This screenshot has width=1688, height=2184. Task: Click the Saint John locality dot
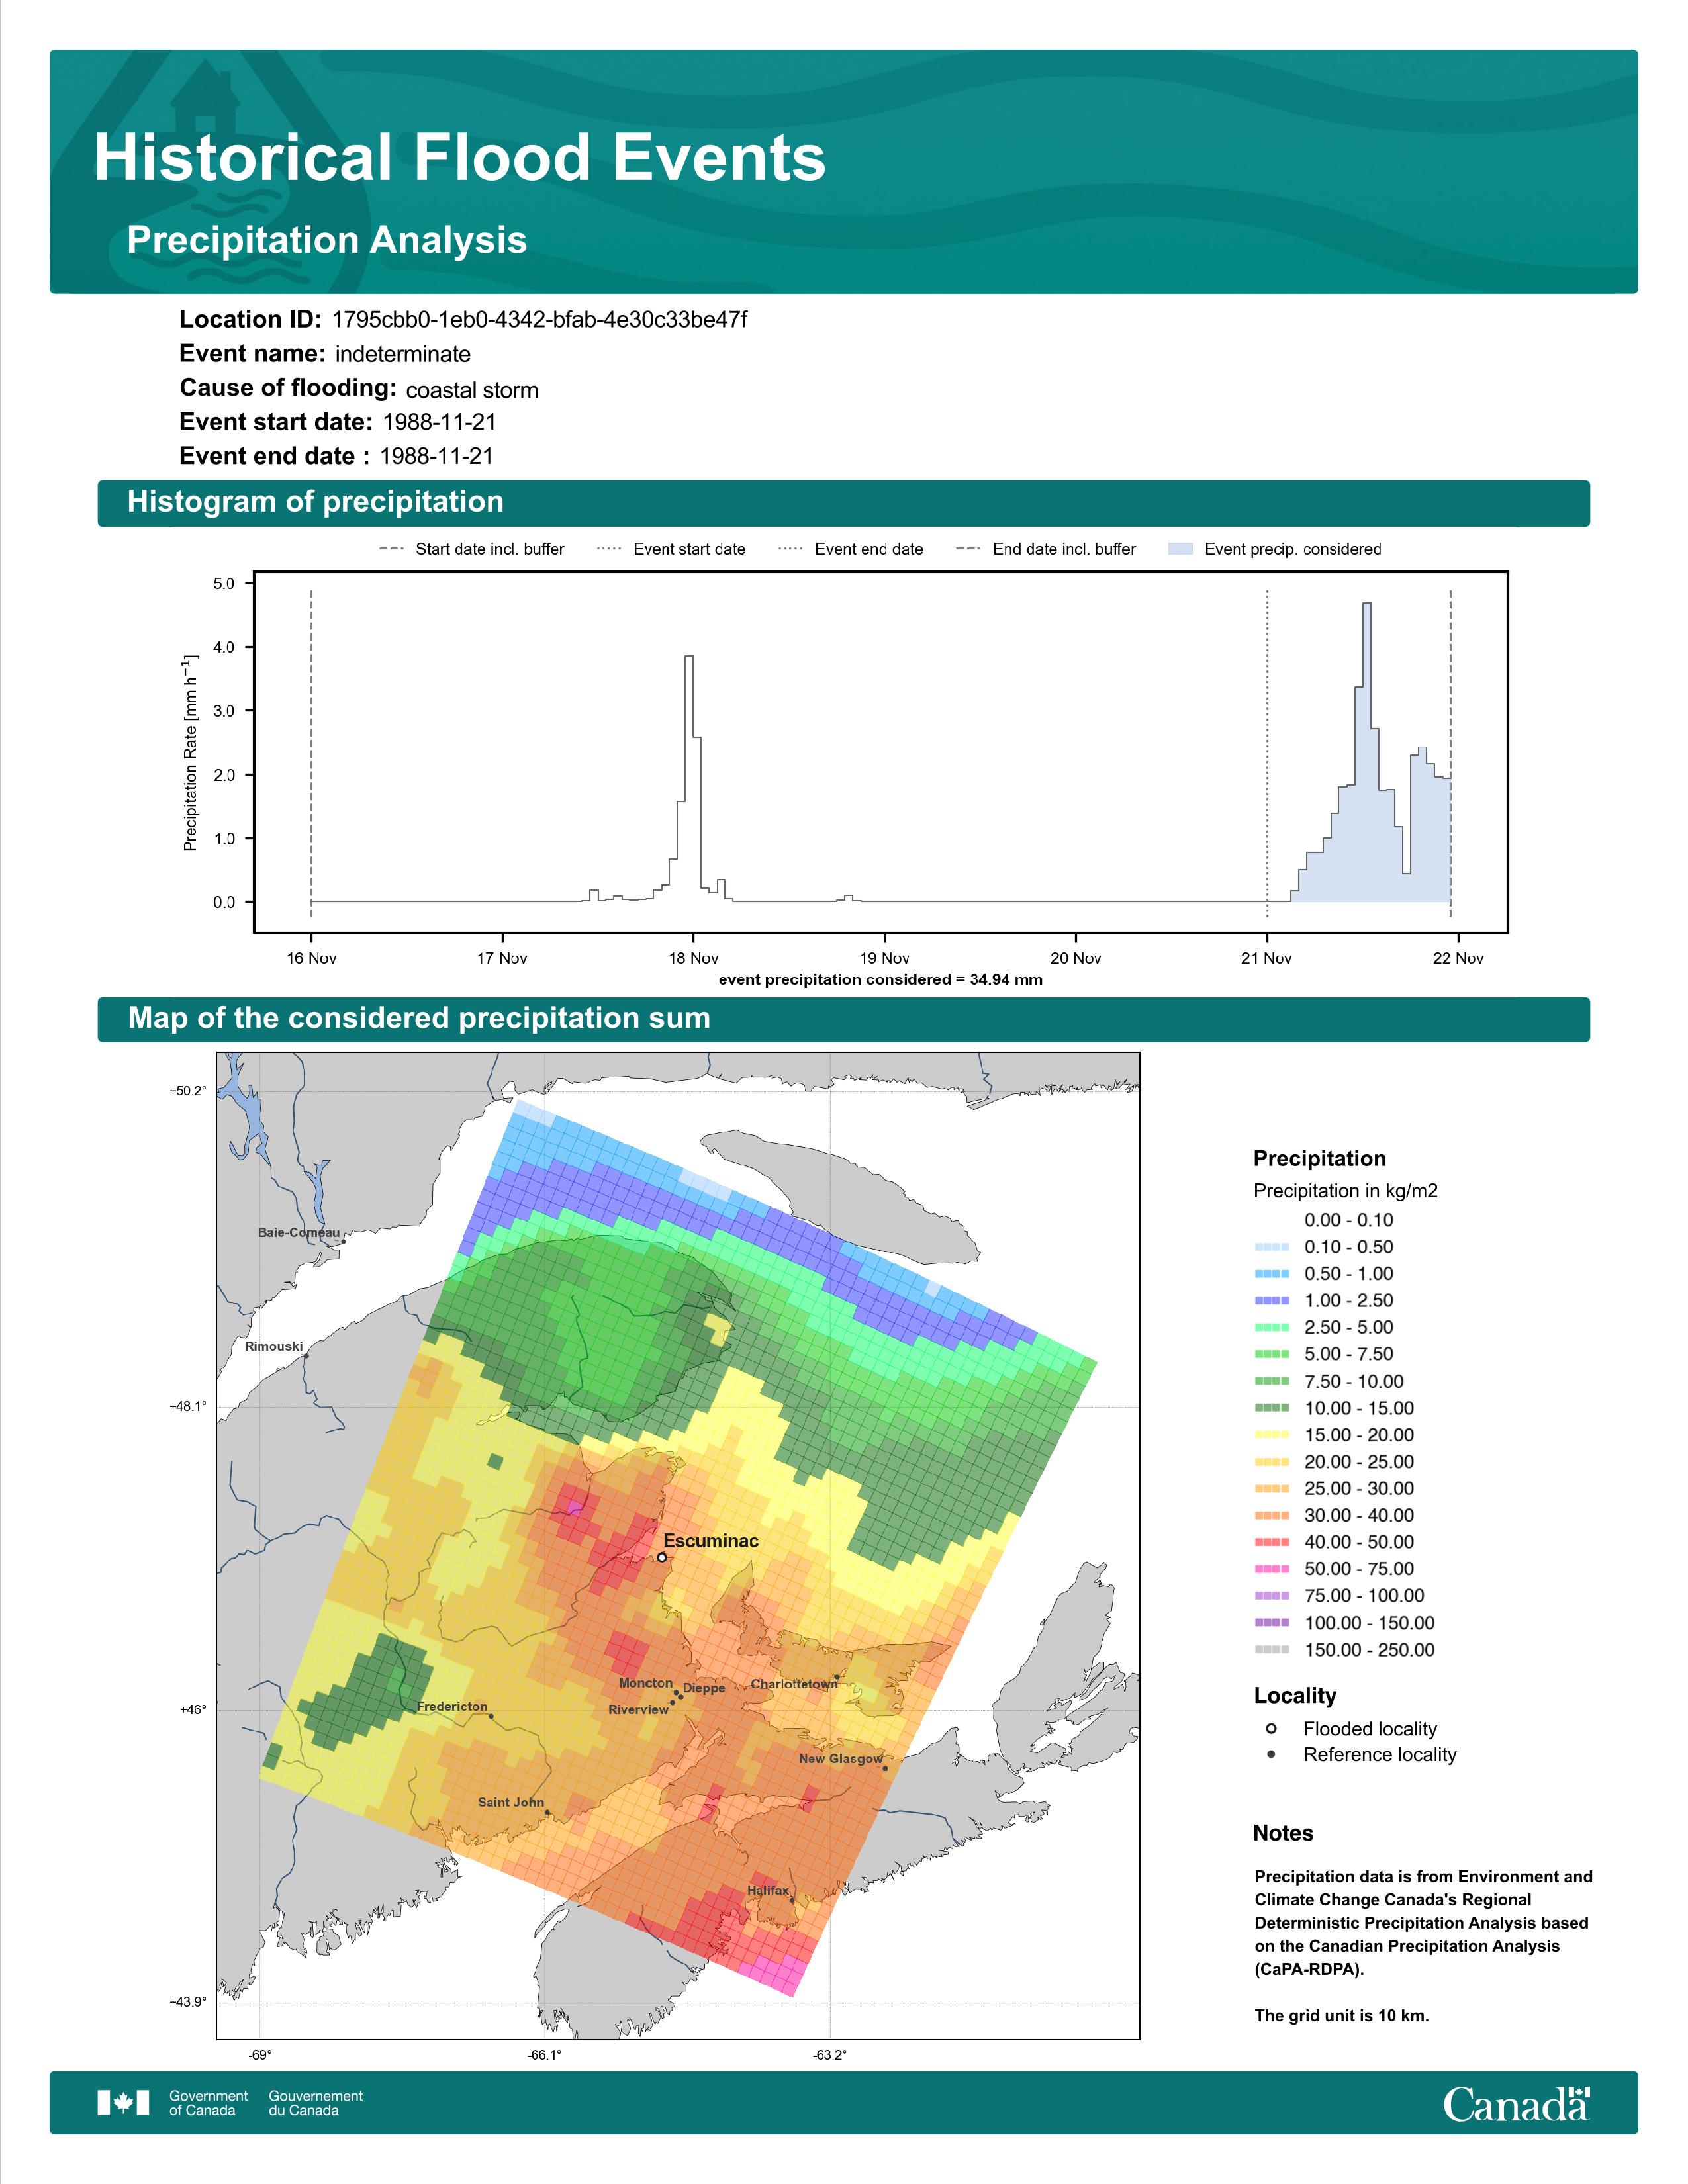[547, 1812]
